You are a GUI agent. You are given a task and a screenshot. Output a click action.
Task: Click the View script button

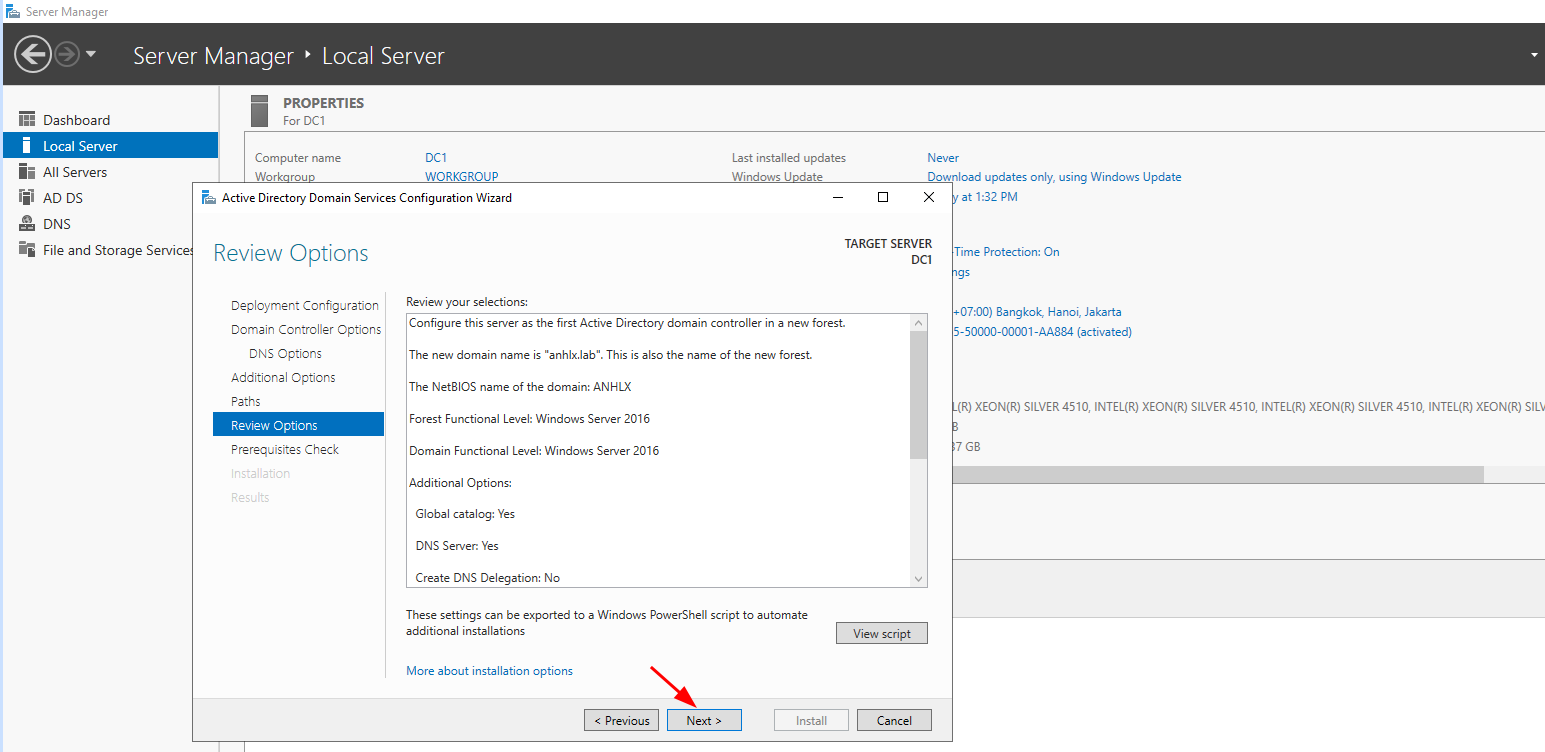click(881, 634)
